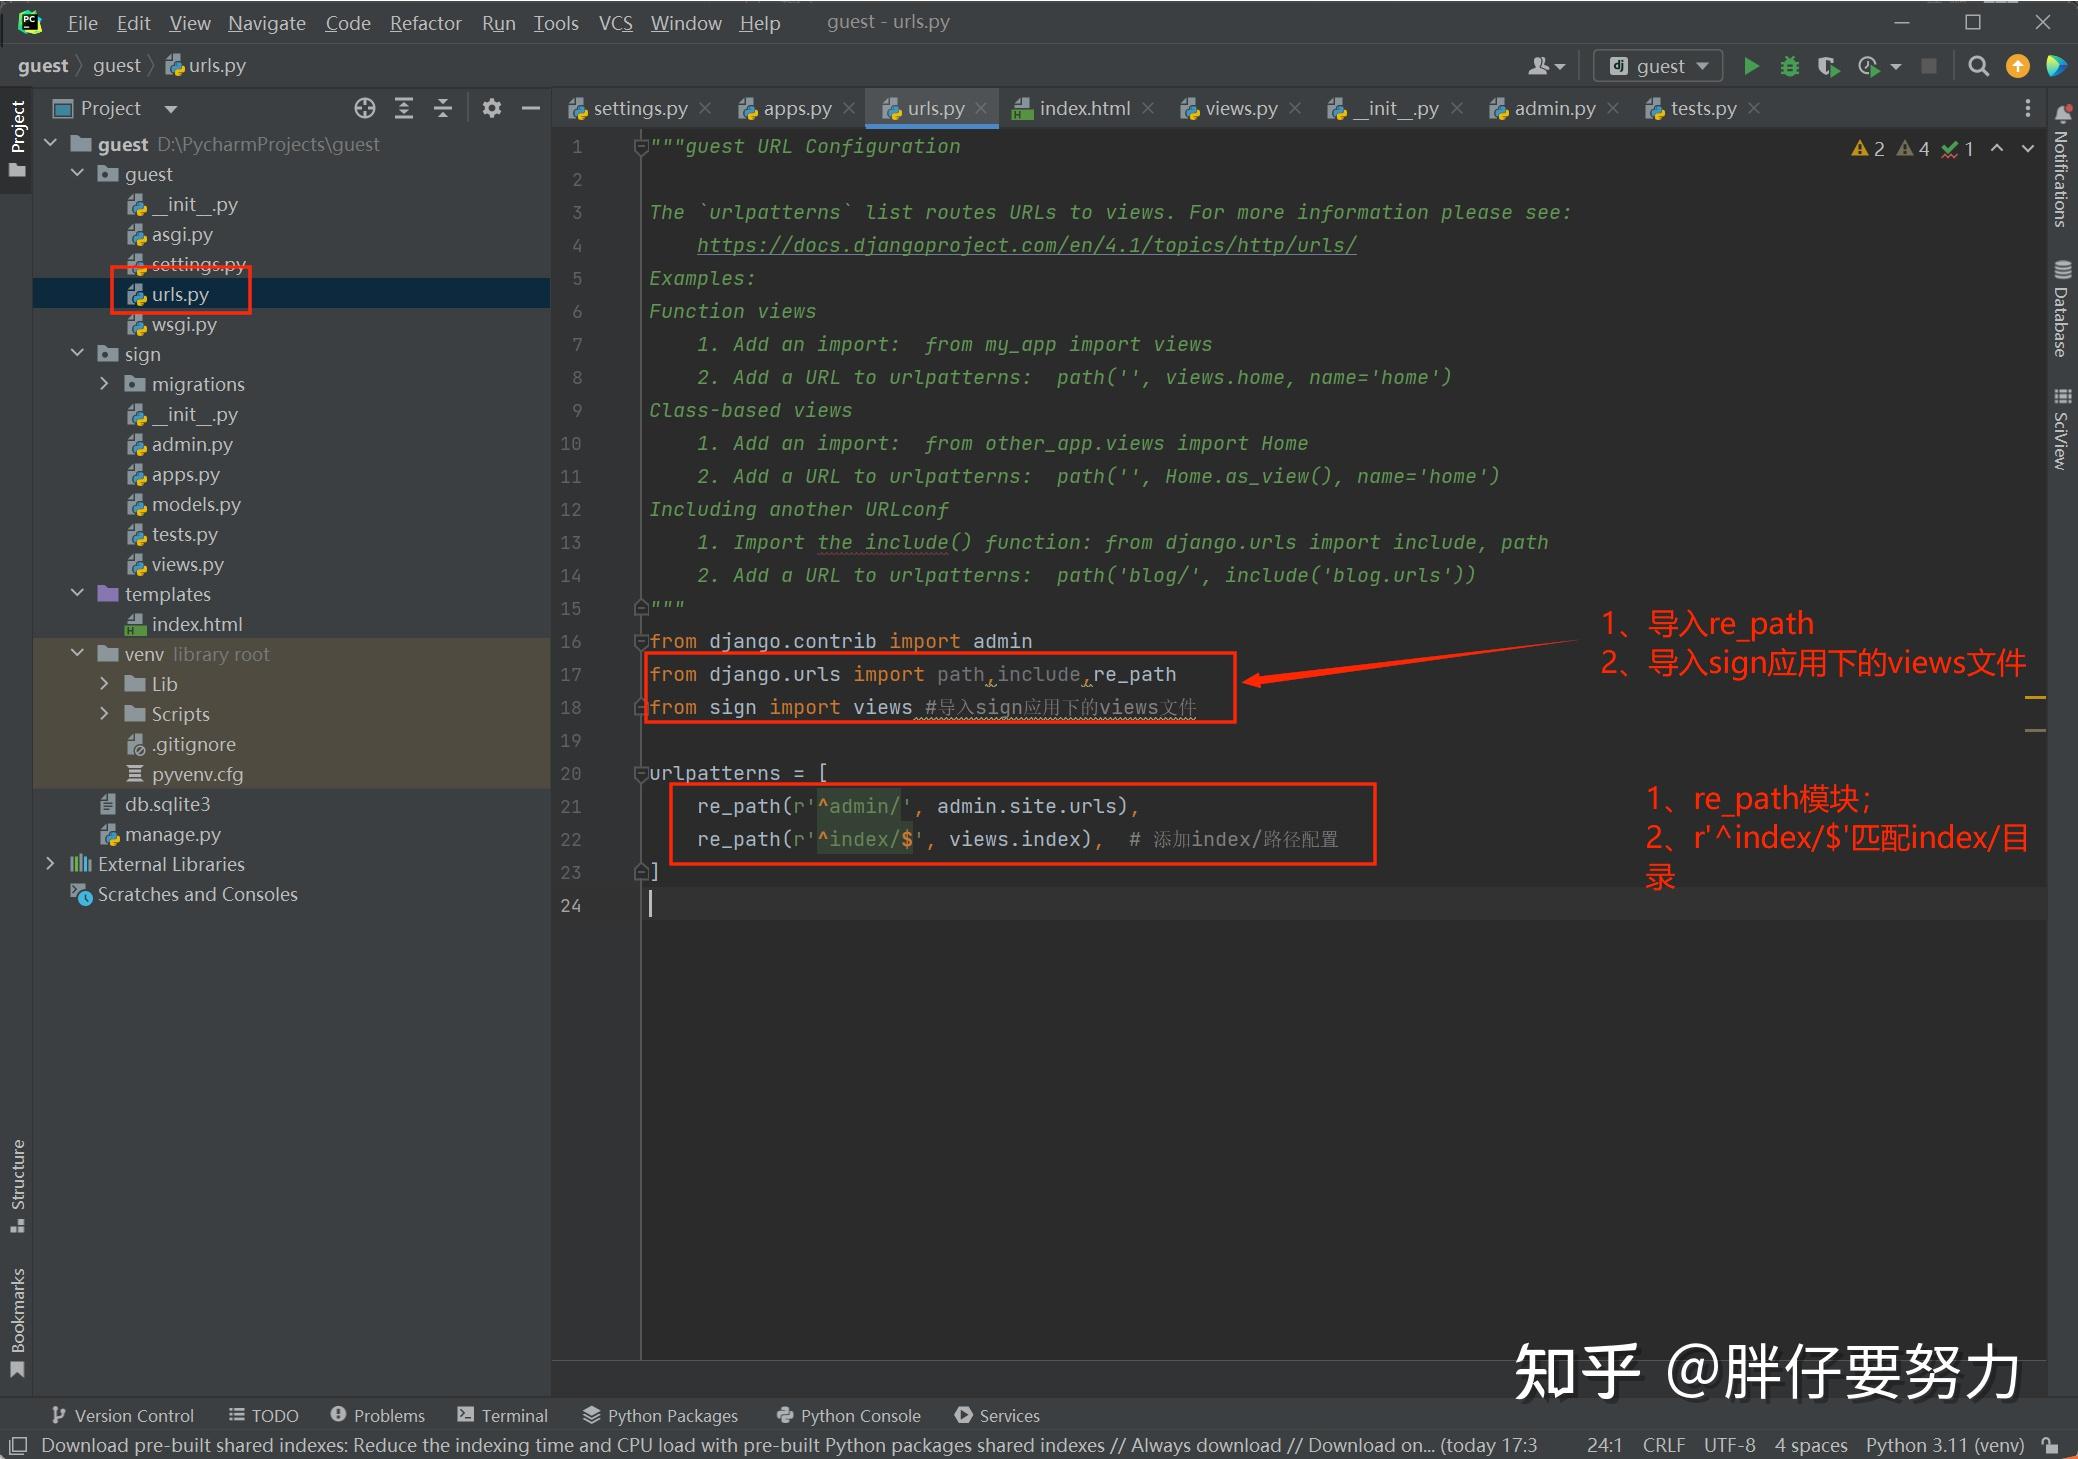Open Bookmarks tool window
This screenshot has width=2078, height=1459.
[x=17, y=1322]
